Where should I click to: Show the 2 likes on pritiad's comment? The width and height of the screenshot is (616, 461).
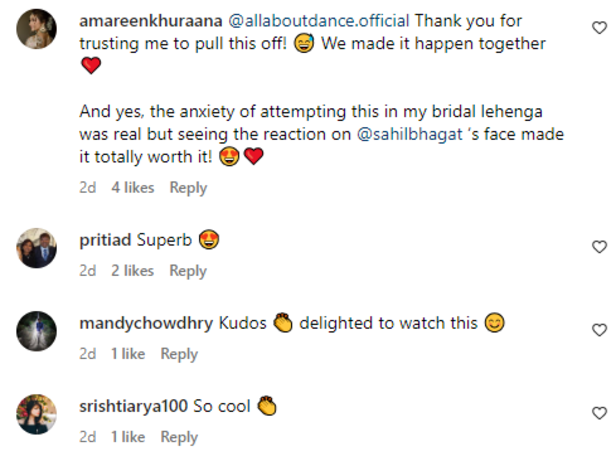[x=132, y=271]
